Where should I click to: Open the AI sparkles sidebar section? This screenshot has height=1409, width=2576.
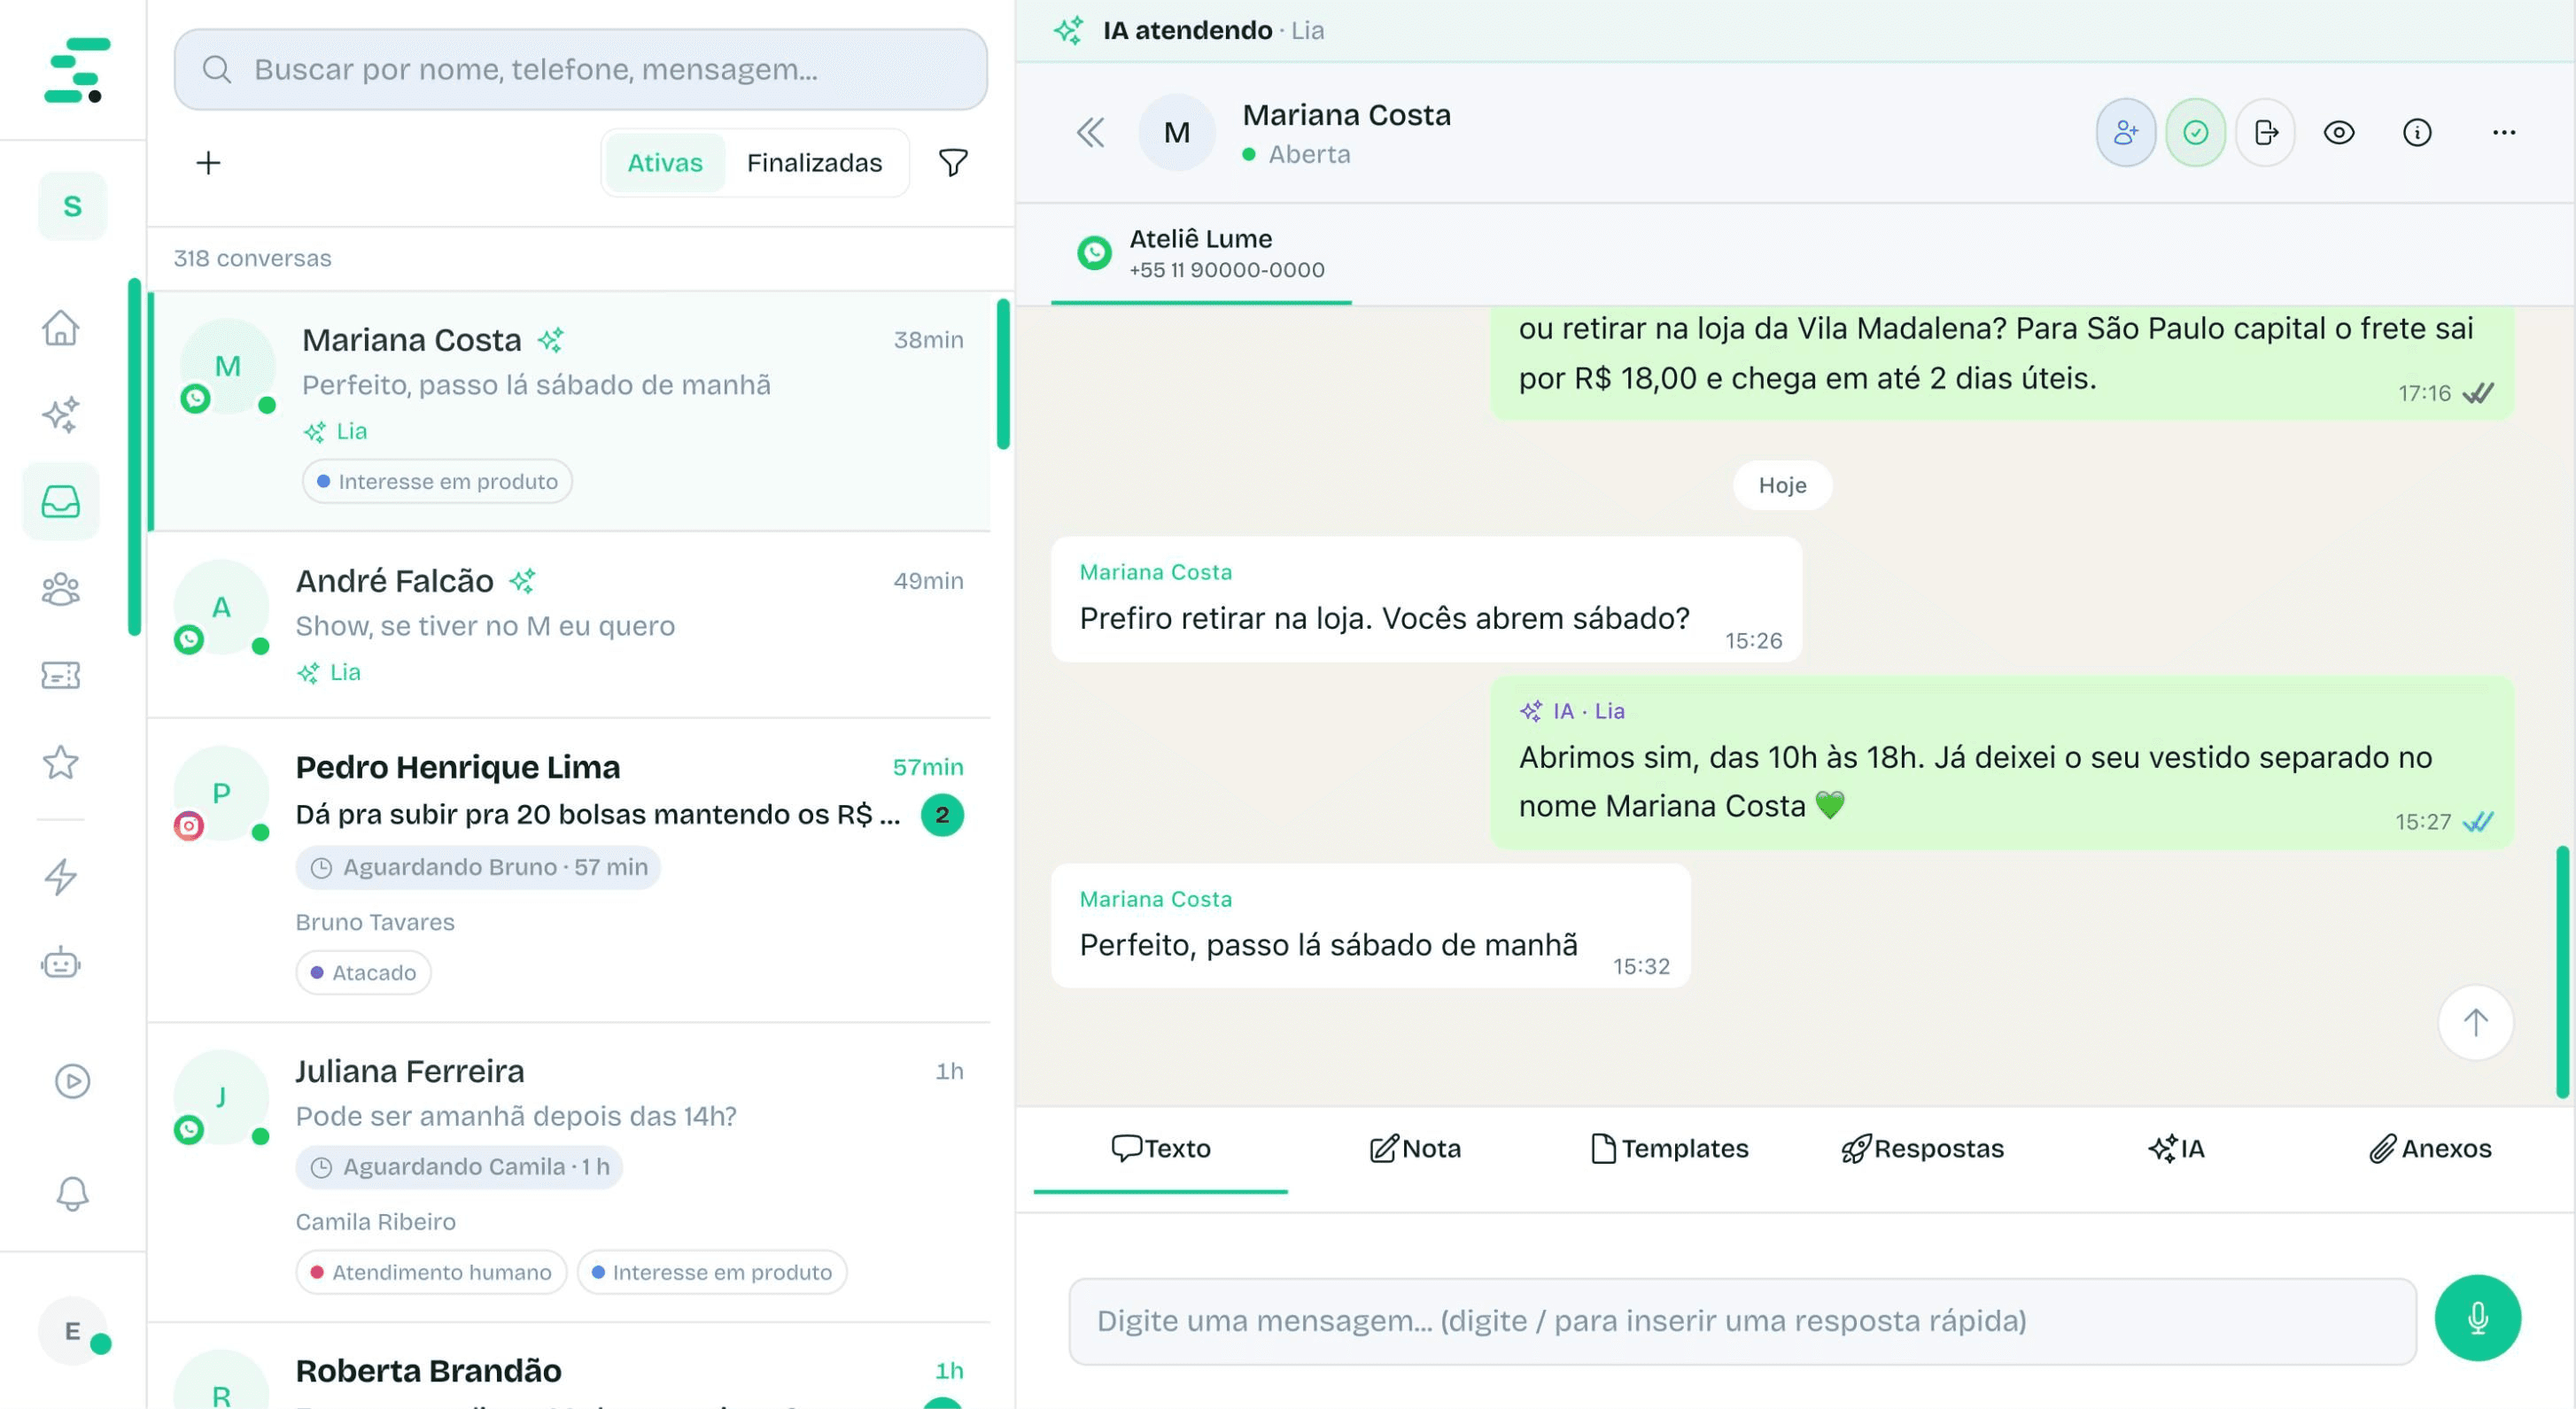[61, 414]
